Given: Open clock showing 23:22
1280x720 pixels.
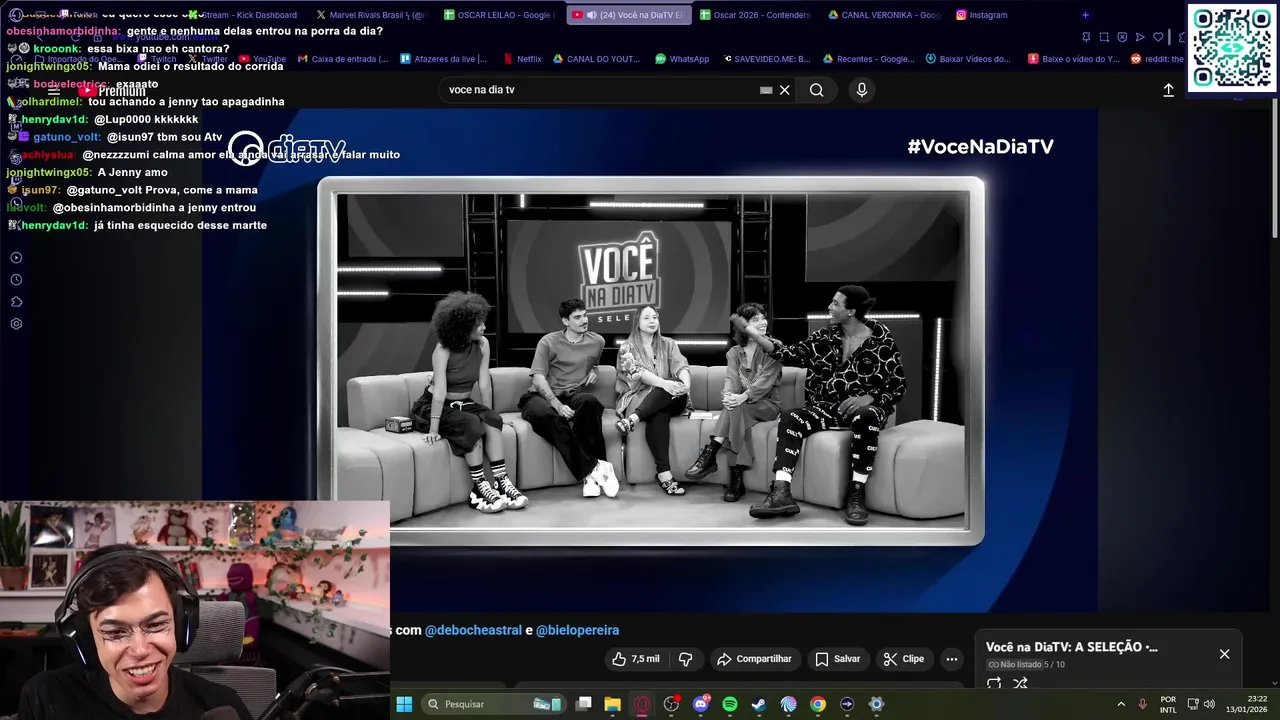Looking at the screenshot, I should (x=1248, y=704).
